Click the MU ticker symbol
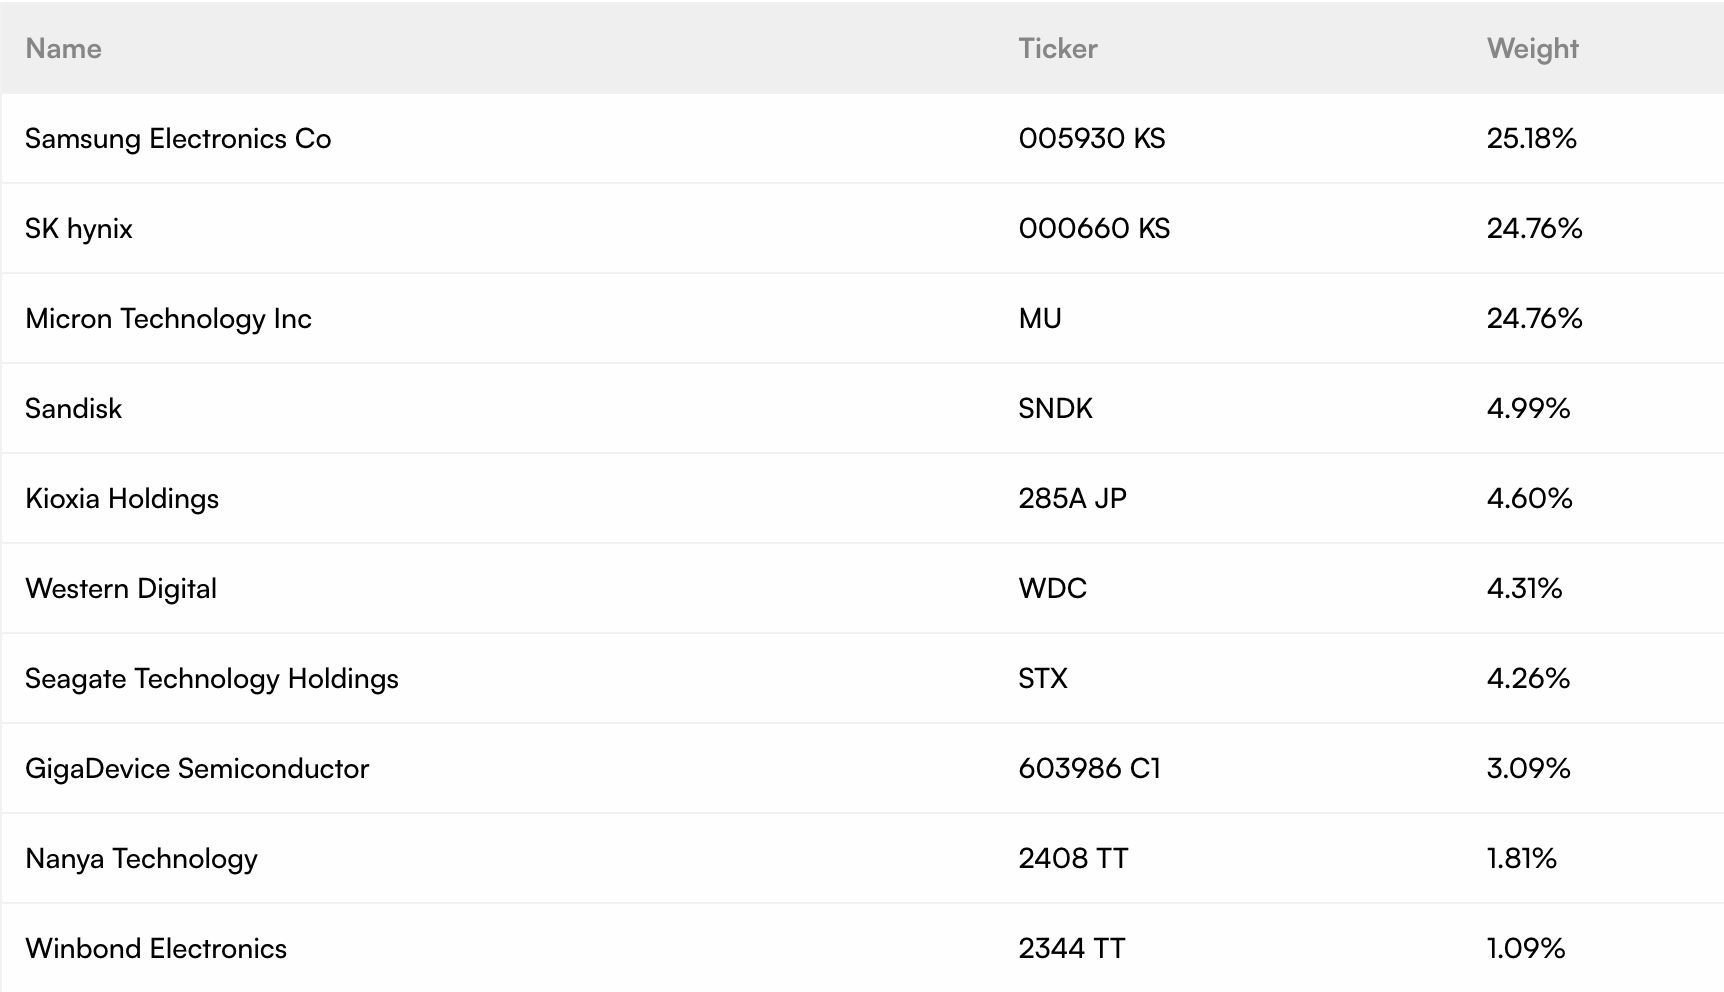This screenshot has height=992, width=1724. (1040, 318)
